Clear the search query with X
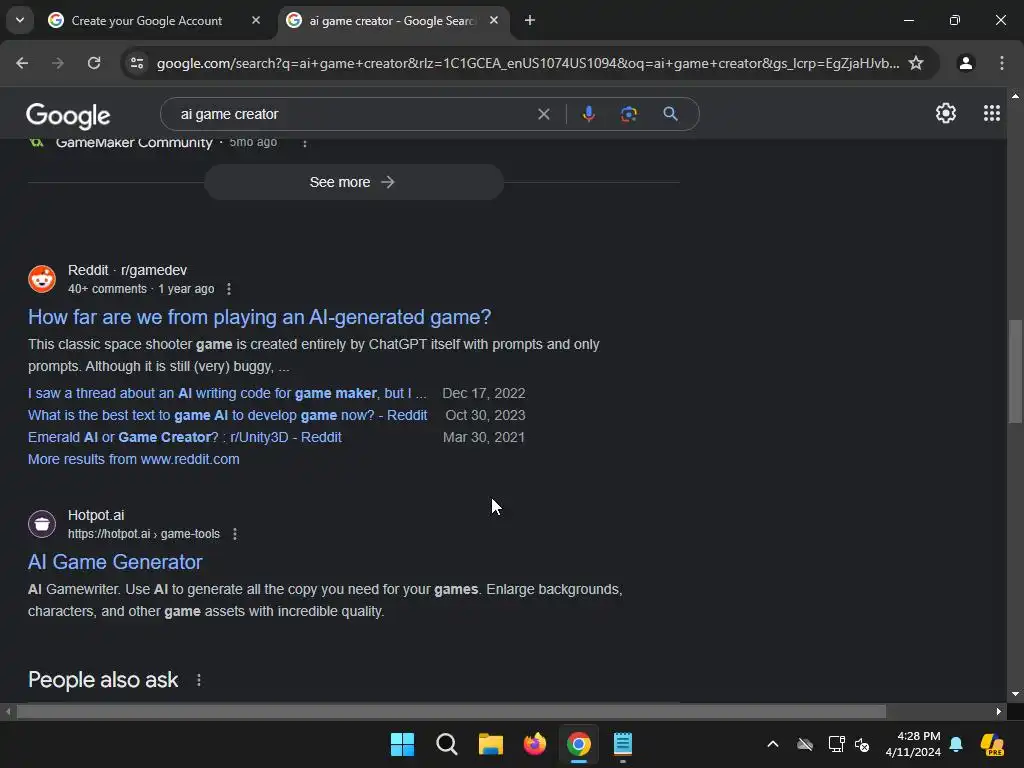The width and height of the screenshot is (1024, 768). 543,114
